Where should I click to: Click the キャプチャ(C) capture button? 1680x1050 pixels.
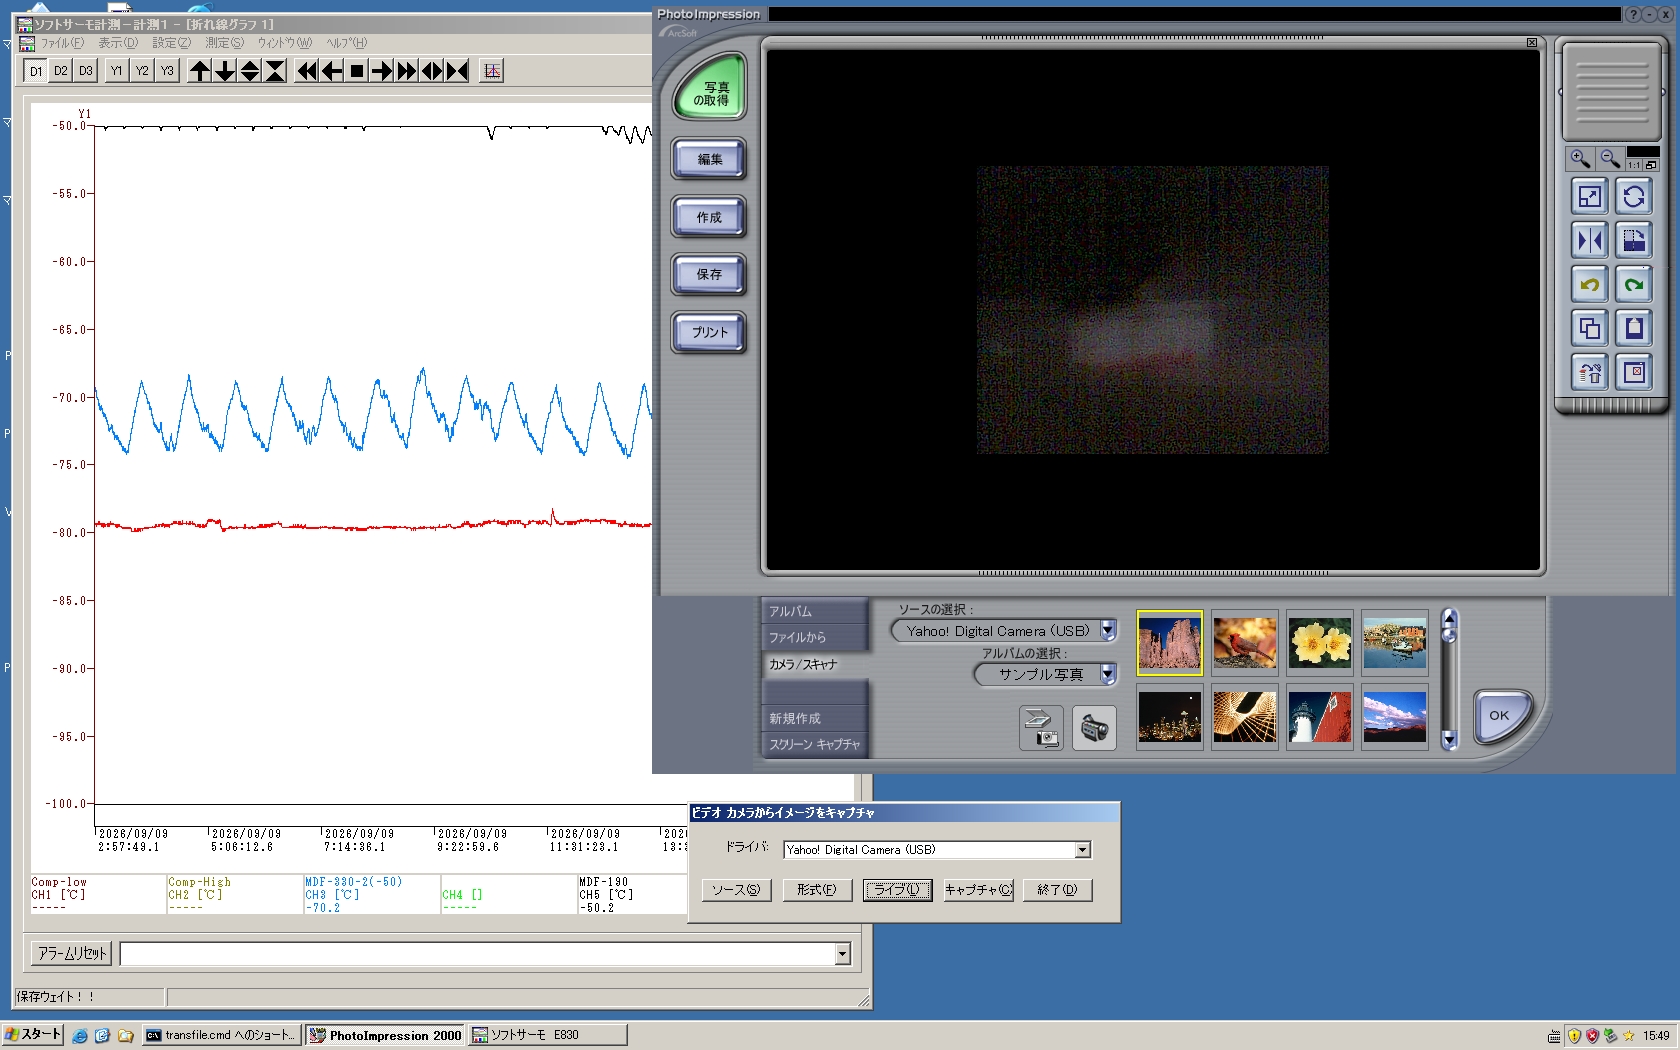click(979, 890)
